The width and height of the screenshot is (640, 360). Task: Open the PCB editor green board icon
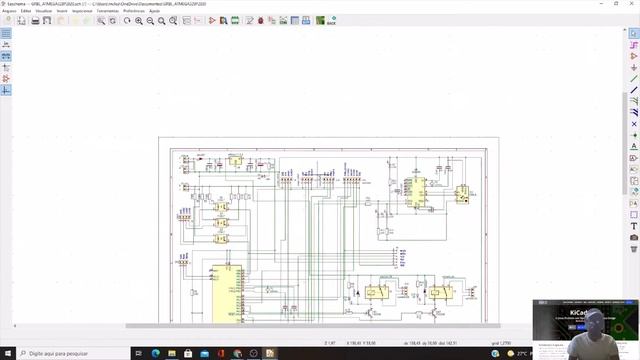click(320, 20)
